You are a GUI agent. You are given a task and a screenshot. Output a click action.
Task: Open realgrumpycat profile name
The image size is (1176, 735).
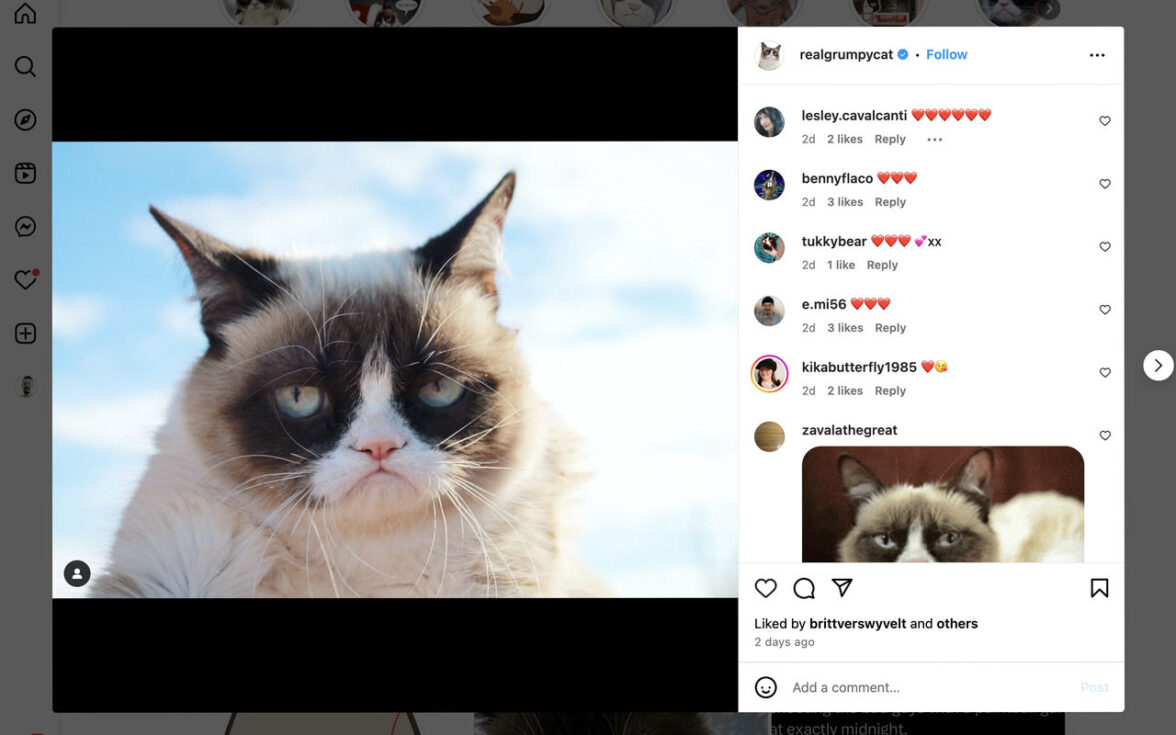(x=846, y=55)
